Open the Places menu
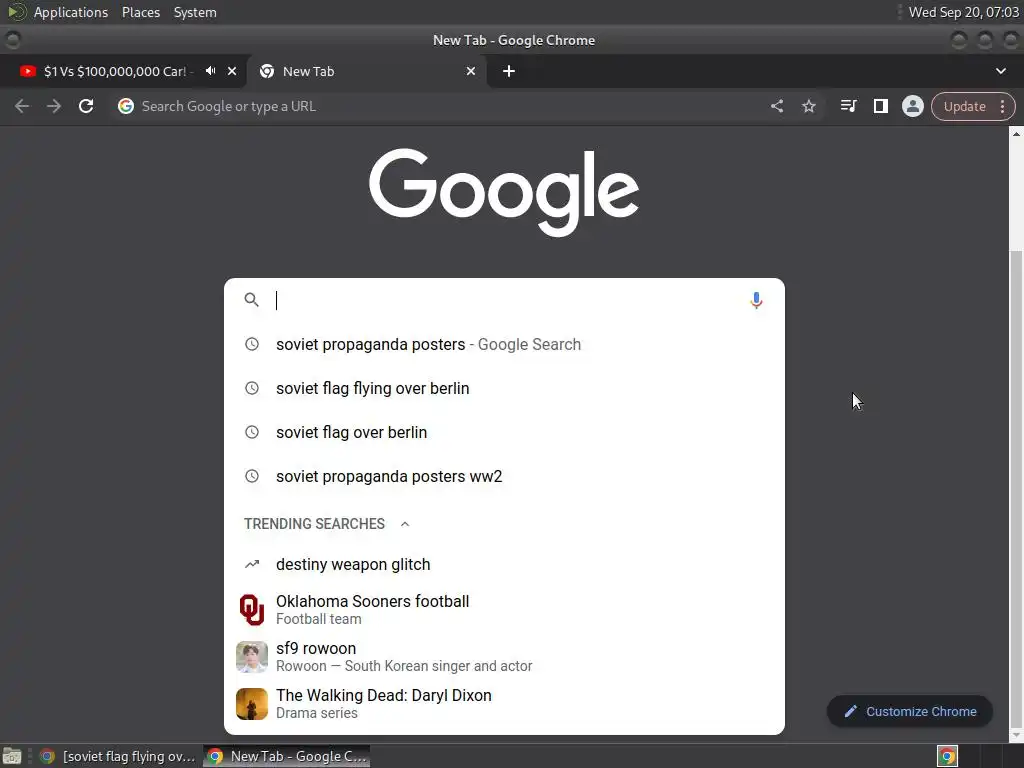Viewport: 1024px width, 768px height. pos(140,12)
